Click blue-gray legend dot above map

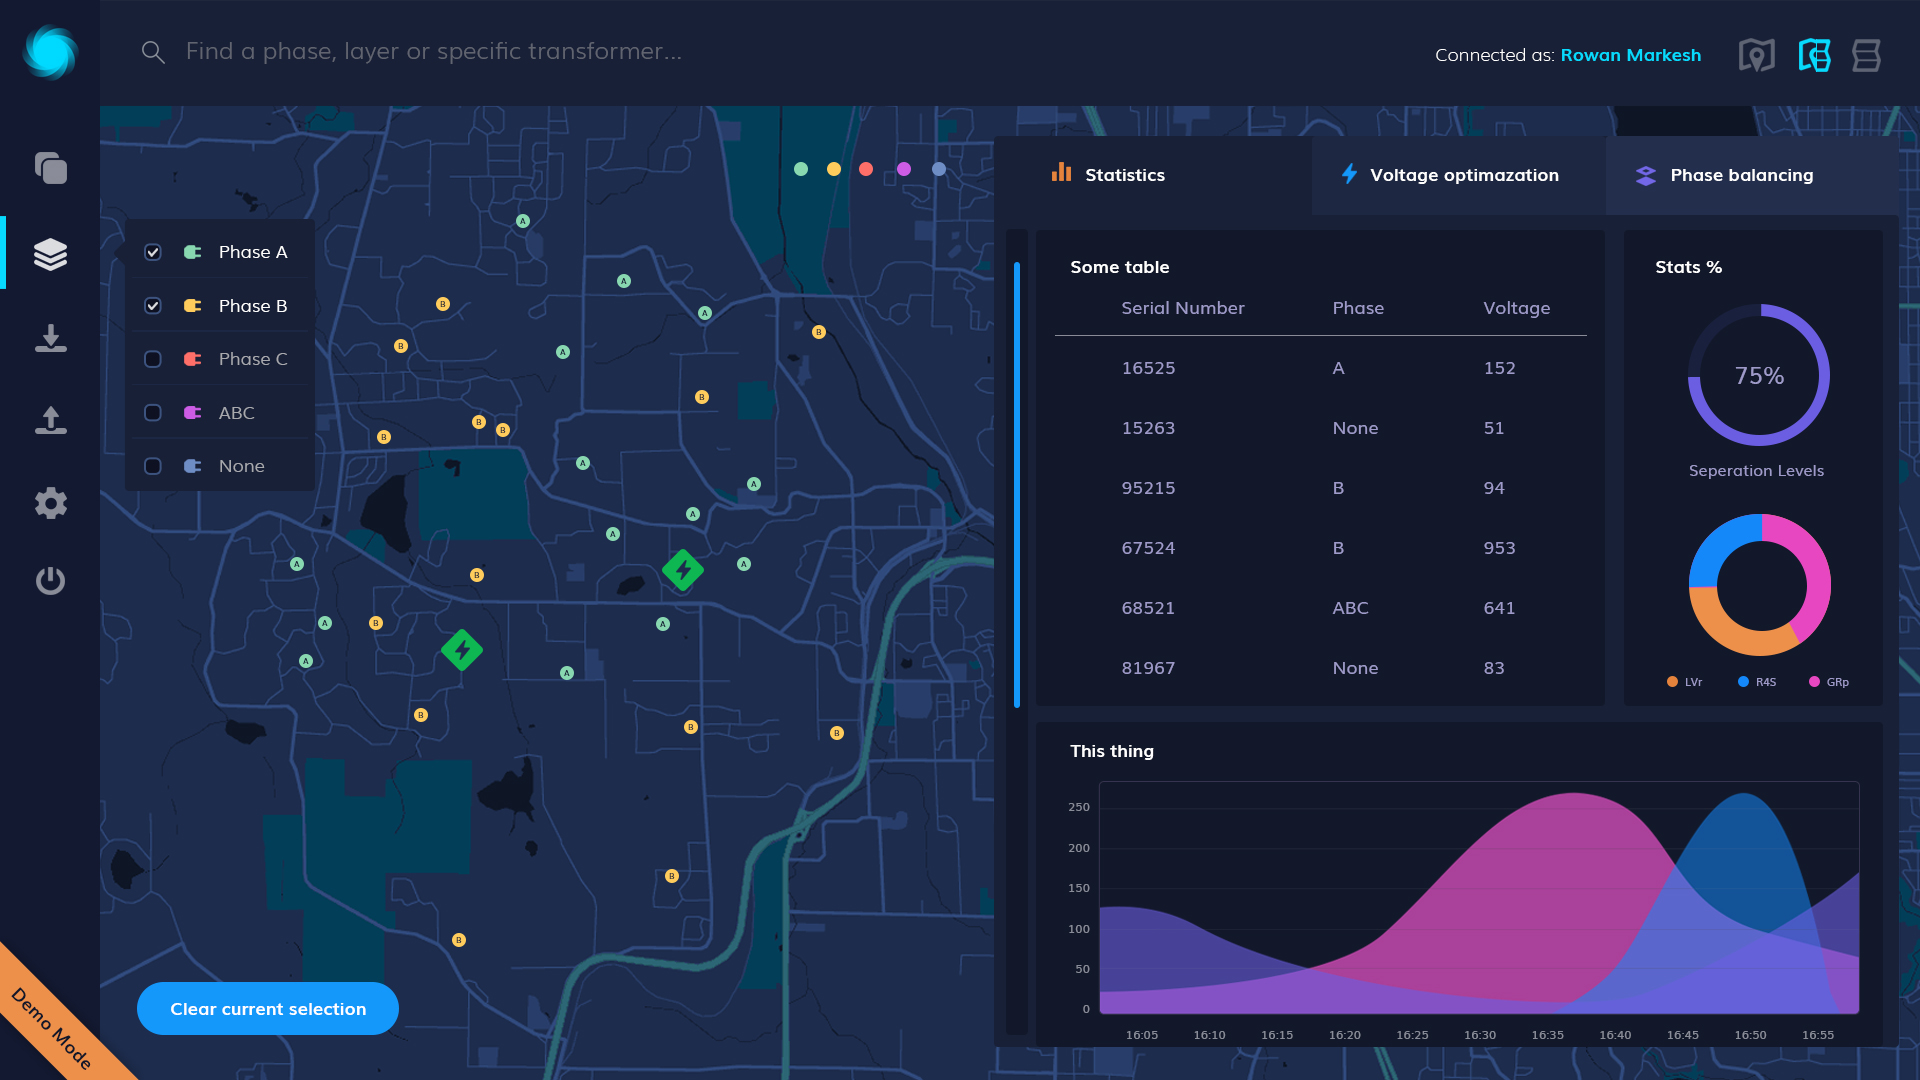(939, 169)
